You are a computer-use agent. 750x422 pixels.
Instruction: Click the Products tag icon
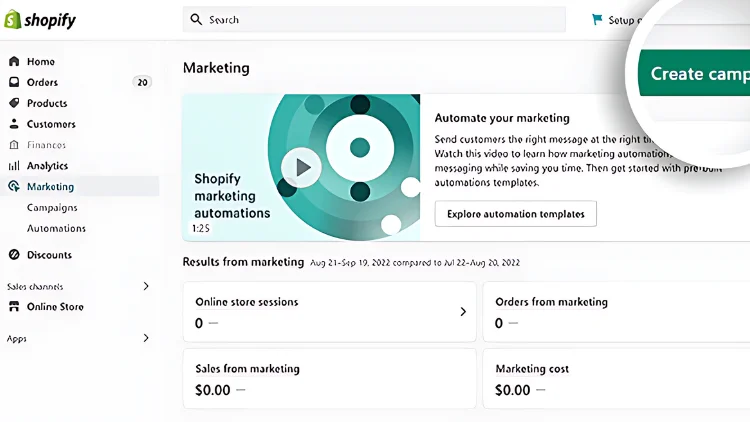(14, 103)
